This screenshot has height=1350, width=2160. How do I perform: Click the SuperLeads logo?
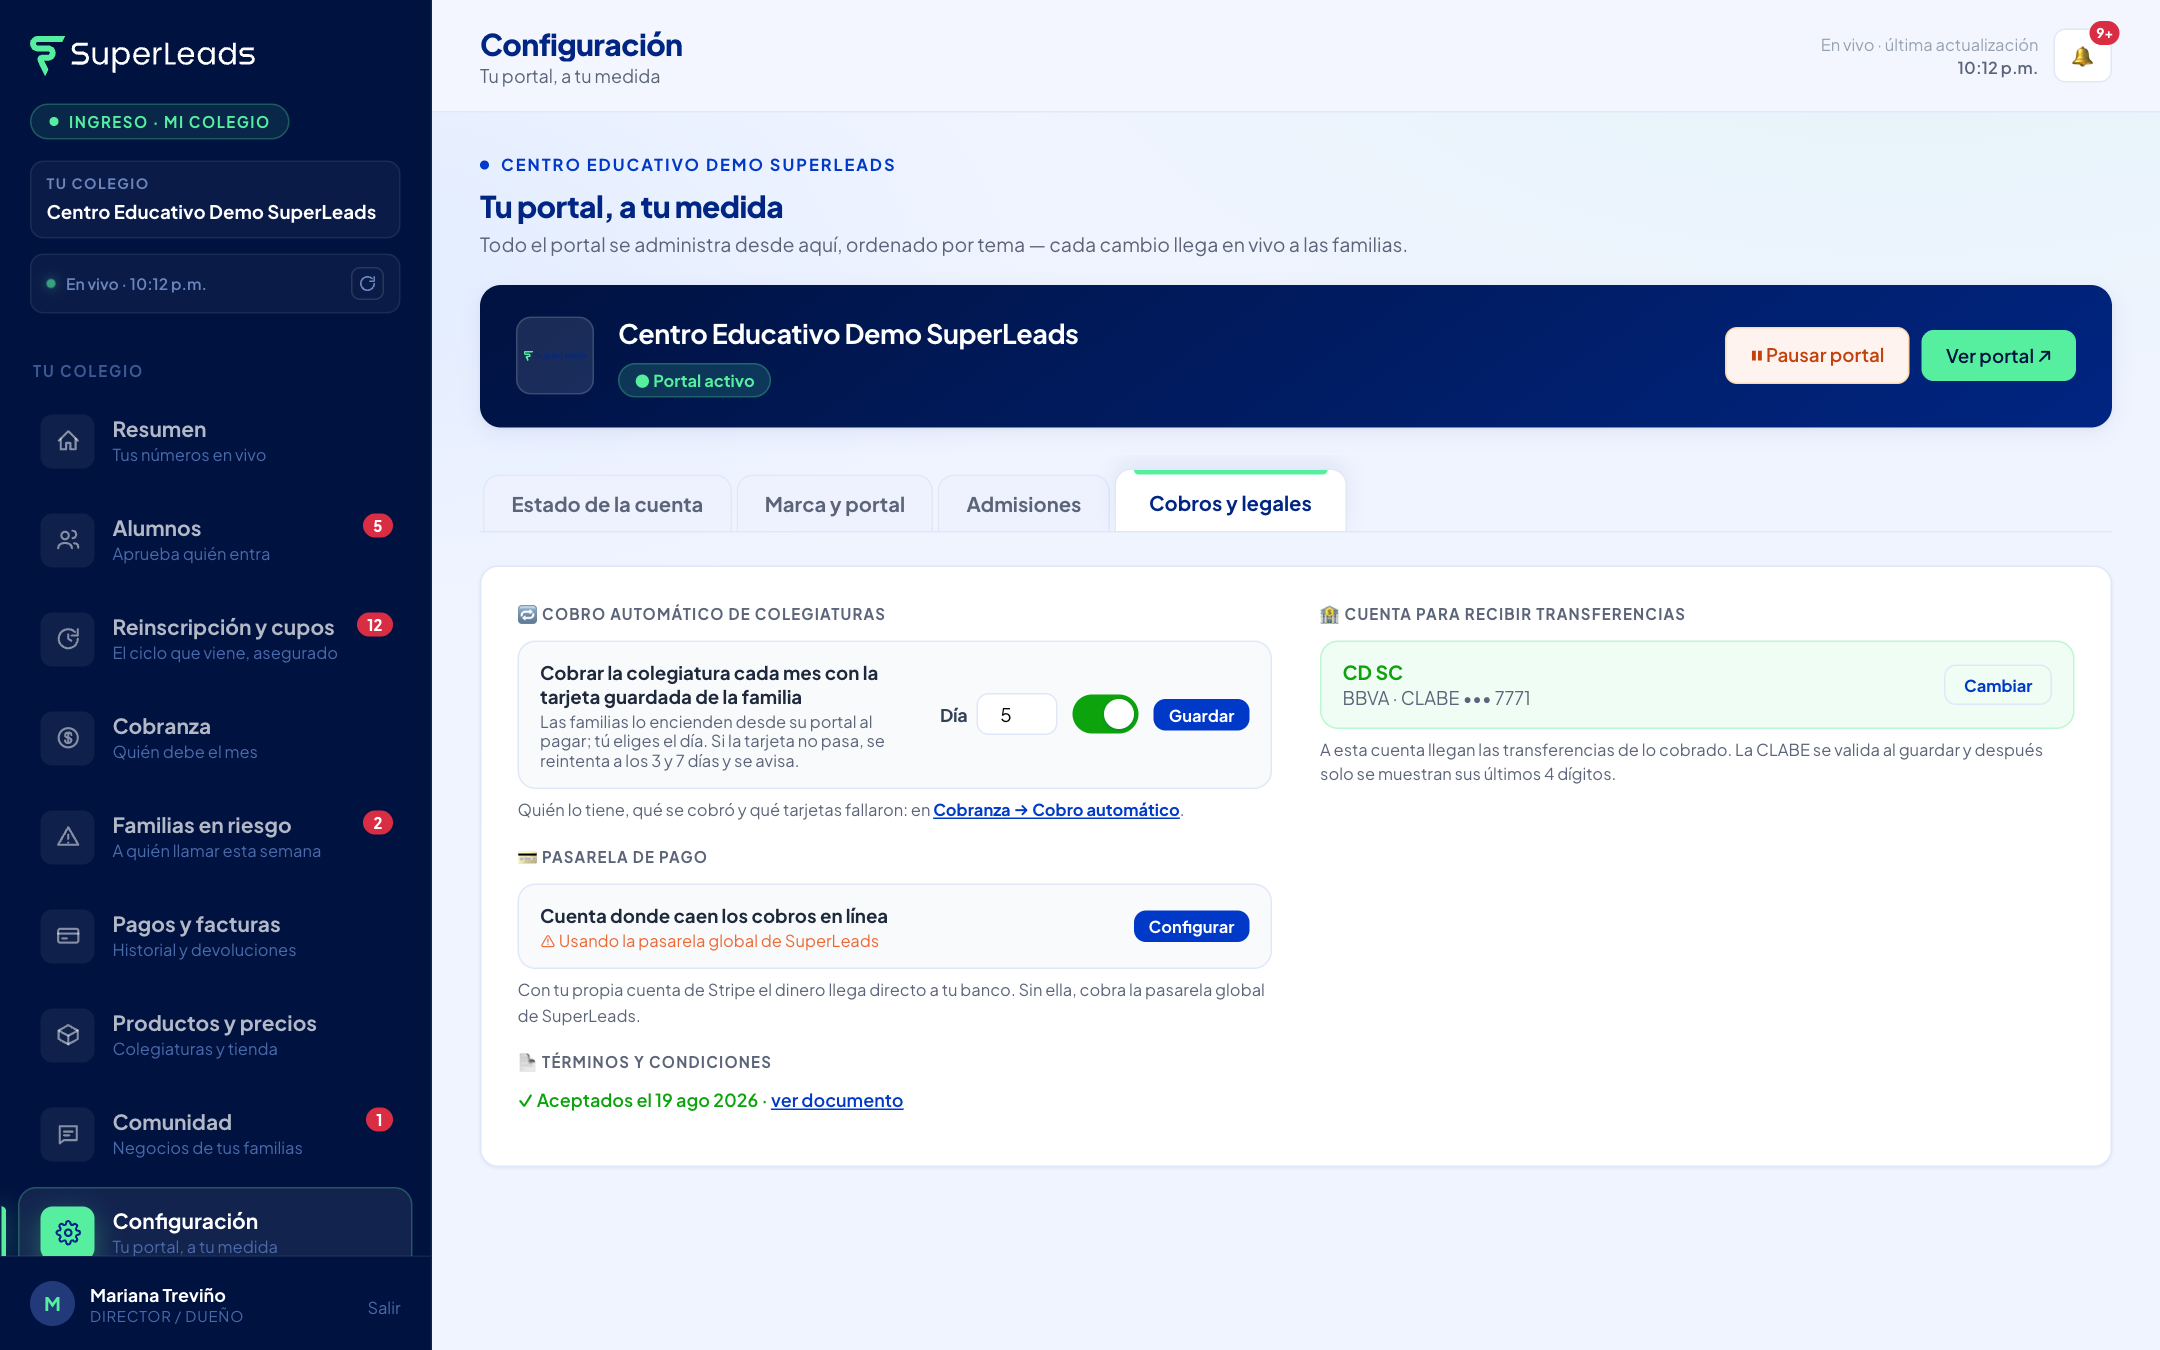click(x=143, y=54)
